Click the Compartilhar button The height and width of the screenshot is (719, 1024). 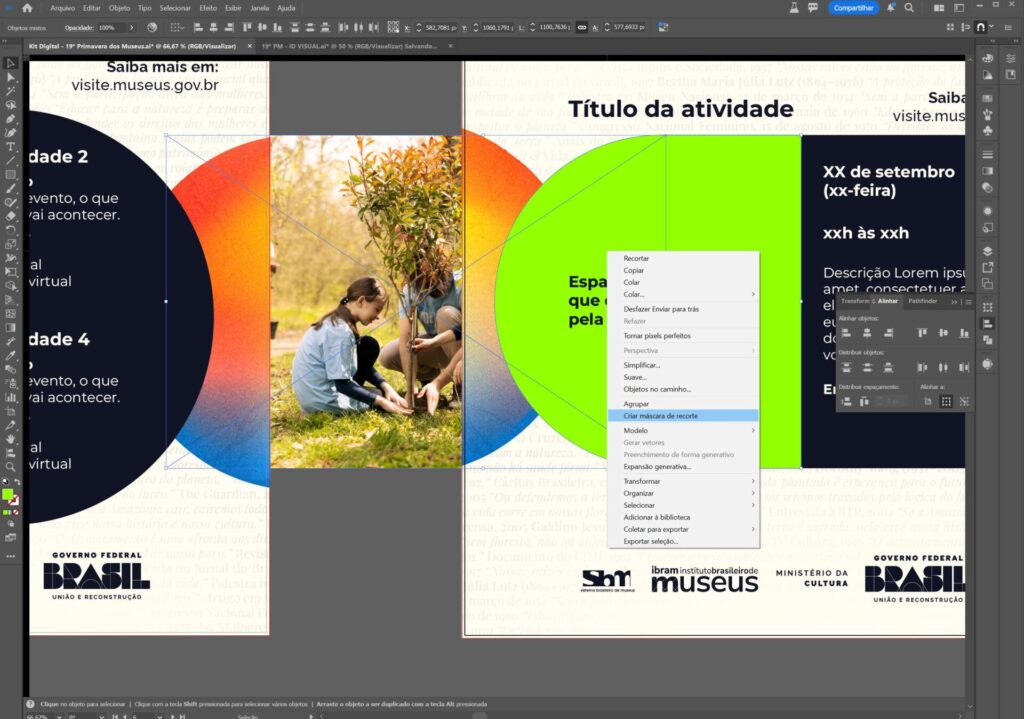click(x=853, y=8)
